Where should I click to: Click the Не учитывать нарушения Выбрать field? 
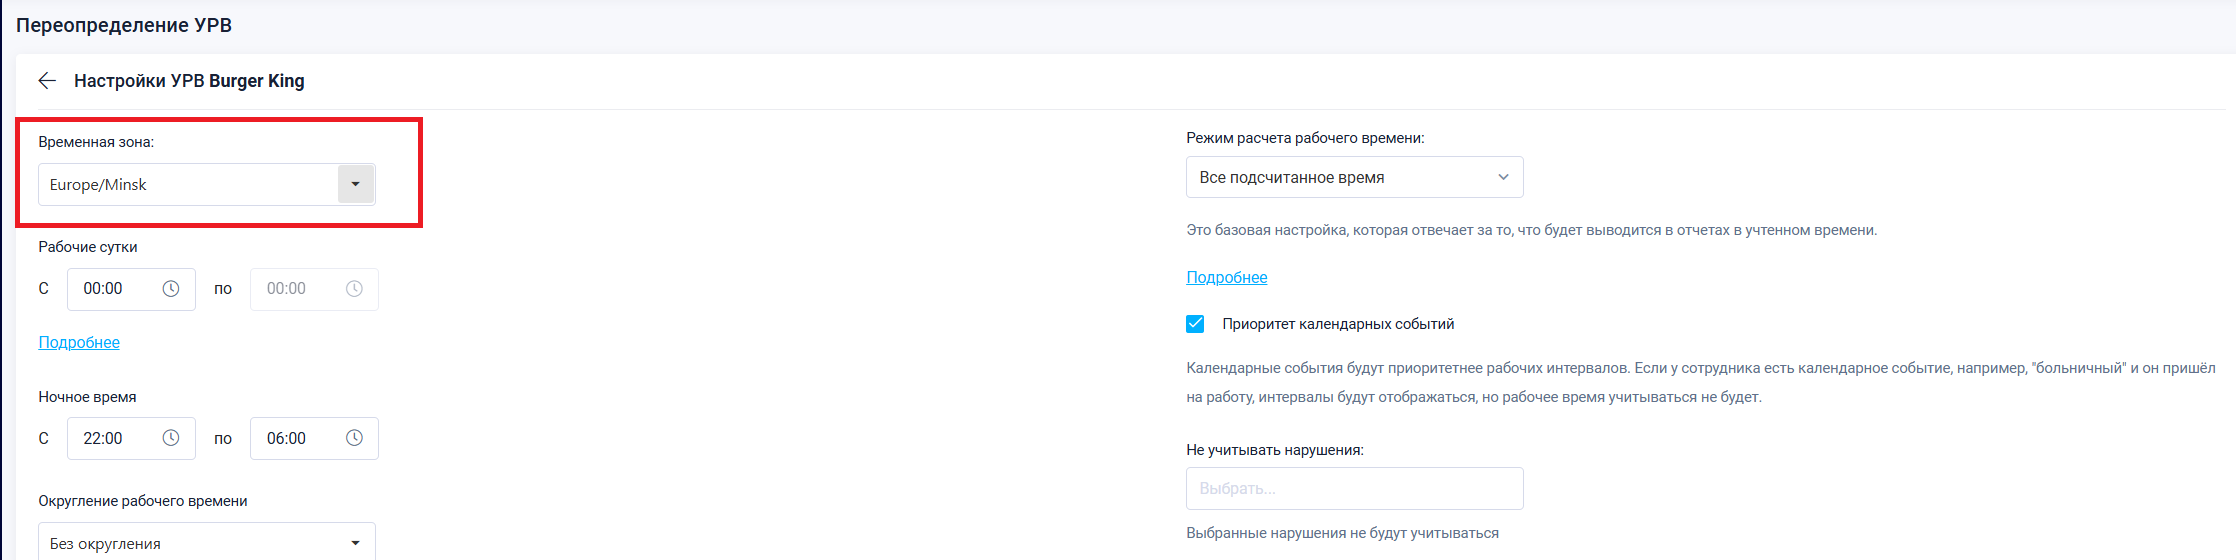pyautogui.click(x=1354, y=489)
